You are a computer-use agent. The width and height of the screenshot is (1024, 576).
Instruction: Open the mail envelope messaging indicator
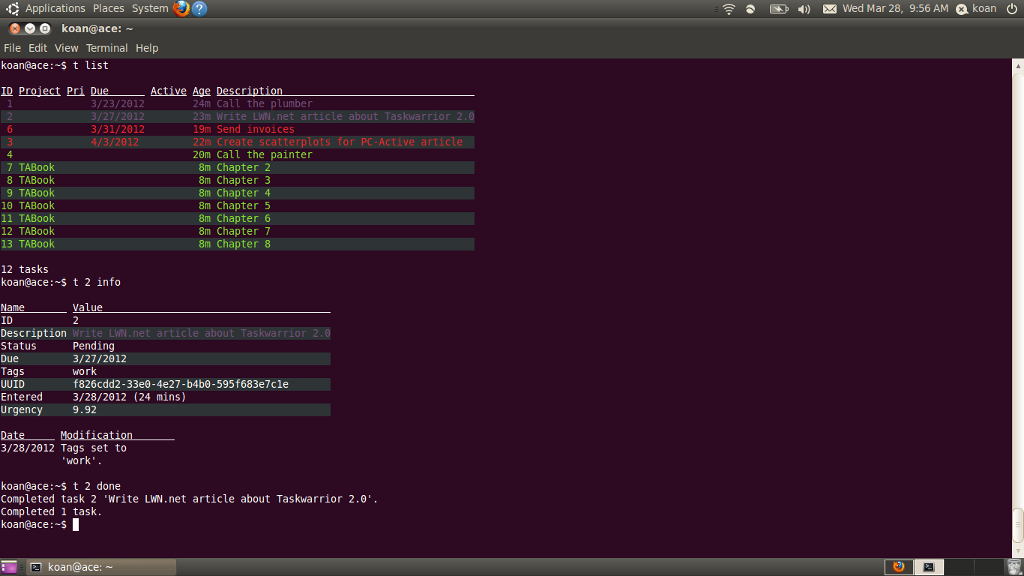click(829, 9)
